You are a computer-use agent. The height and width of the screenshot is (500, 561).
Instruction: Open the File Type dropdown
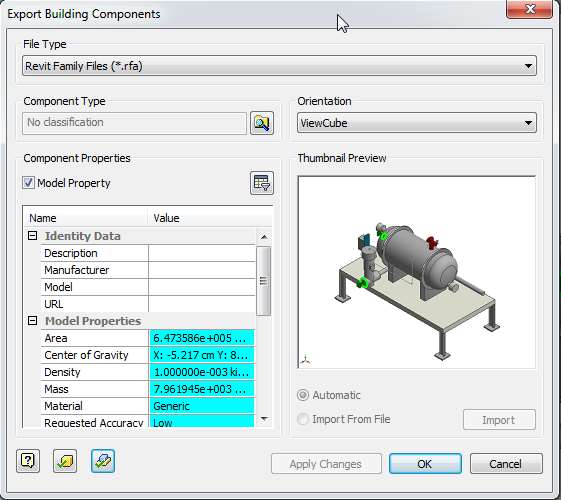(279, 66)
